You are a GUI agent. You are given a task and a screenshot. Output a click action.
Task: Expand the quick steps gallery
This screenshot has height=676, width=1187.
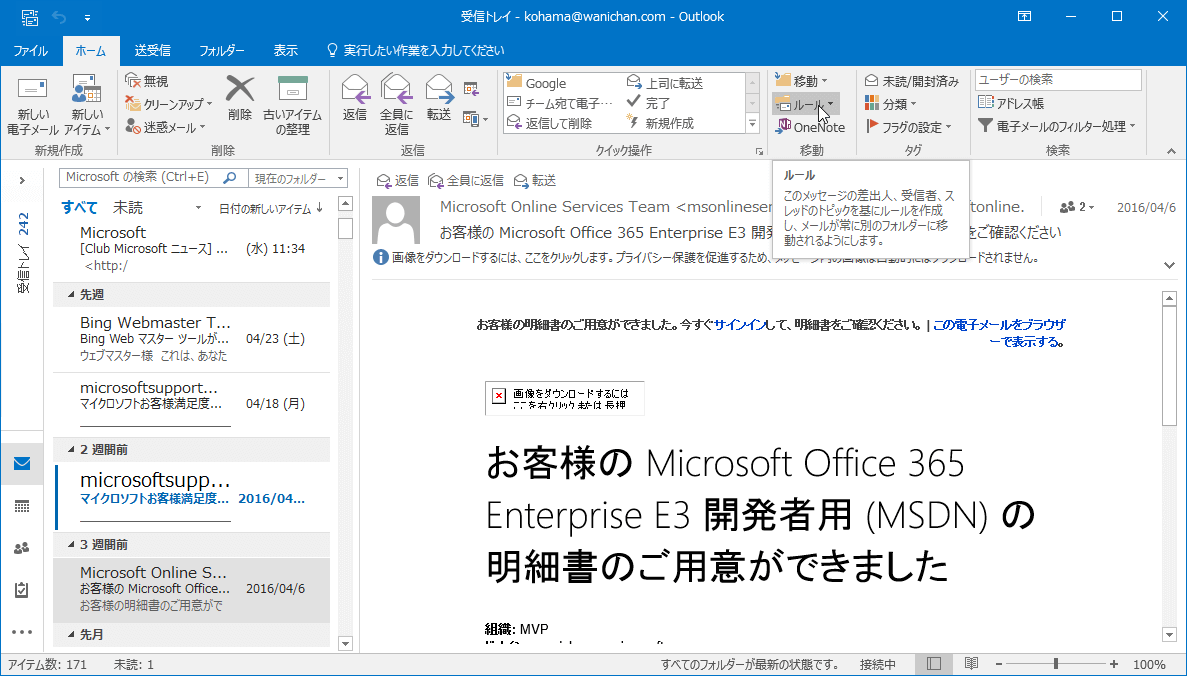tap(752, 123)
